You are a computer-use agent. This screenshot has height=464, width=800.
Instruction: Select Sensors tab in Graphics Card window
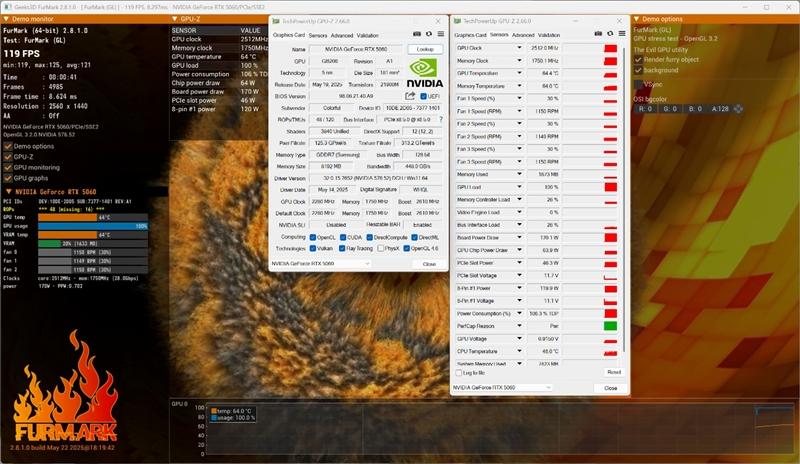(x=318, y=35)
